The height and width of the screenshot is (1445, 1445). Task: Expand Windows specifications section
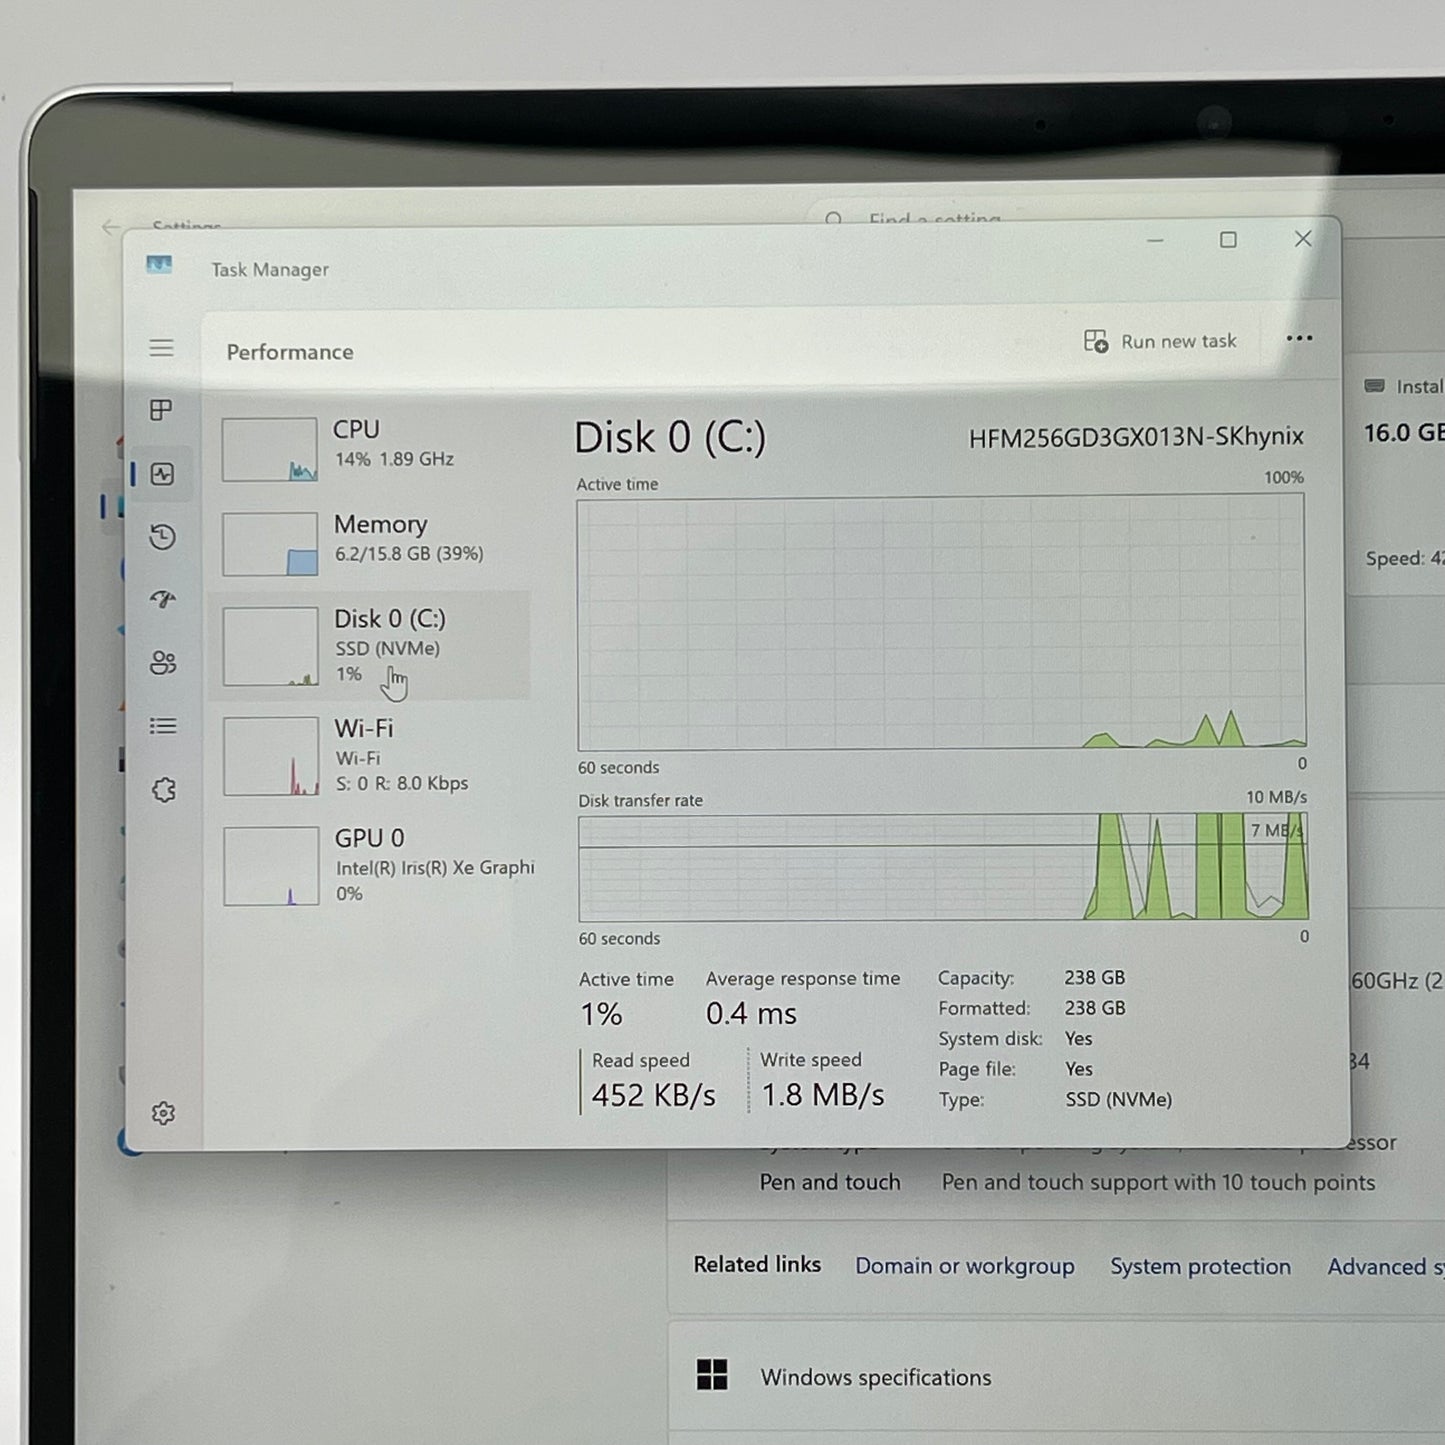coord(875,1377)
